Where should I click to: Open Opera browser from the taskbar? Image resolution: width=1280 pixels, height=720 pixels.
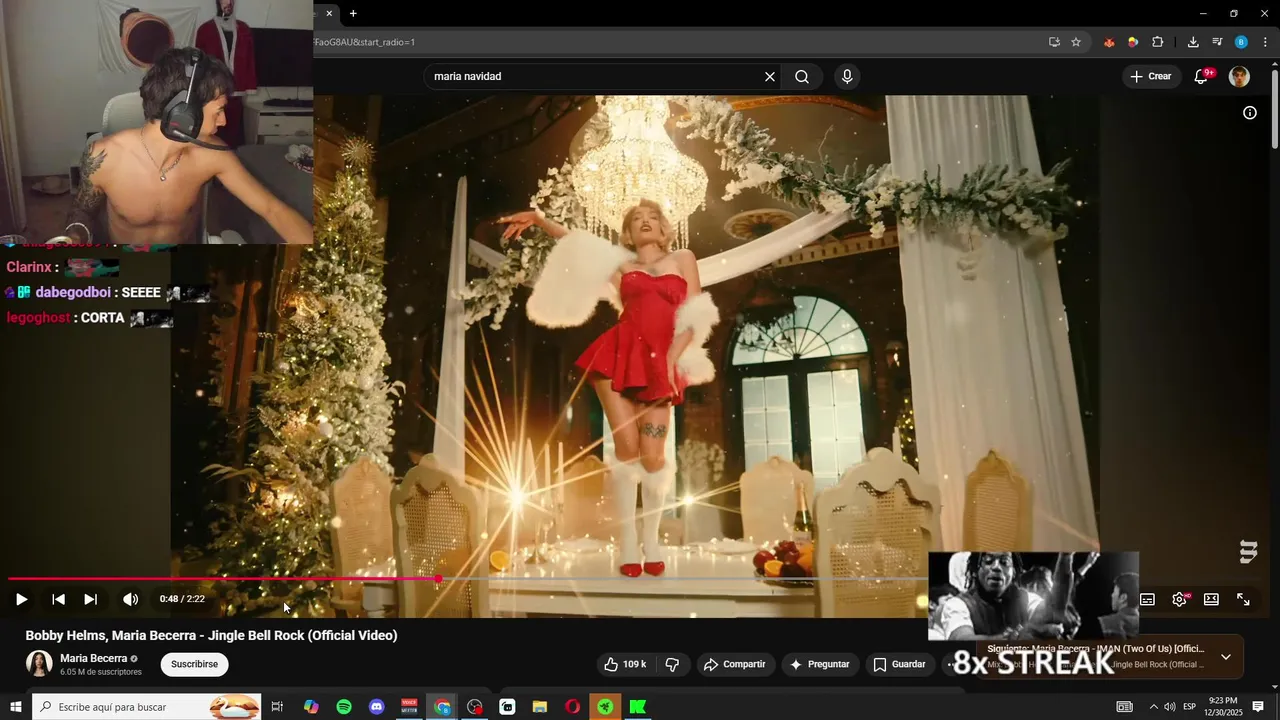pos(572,707)
